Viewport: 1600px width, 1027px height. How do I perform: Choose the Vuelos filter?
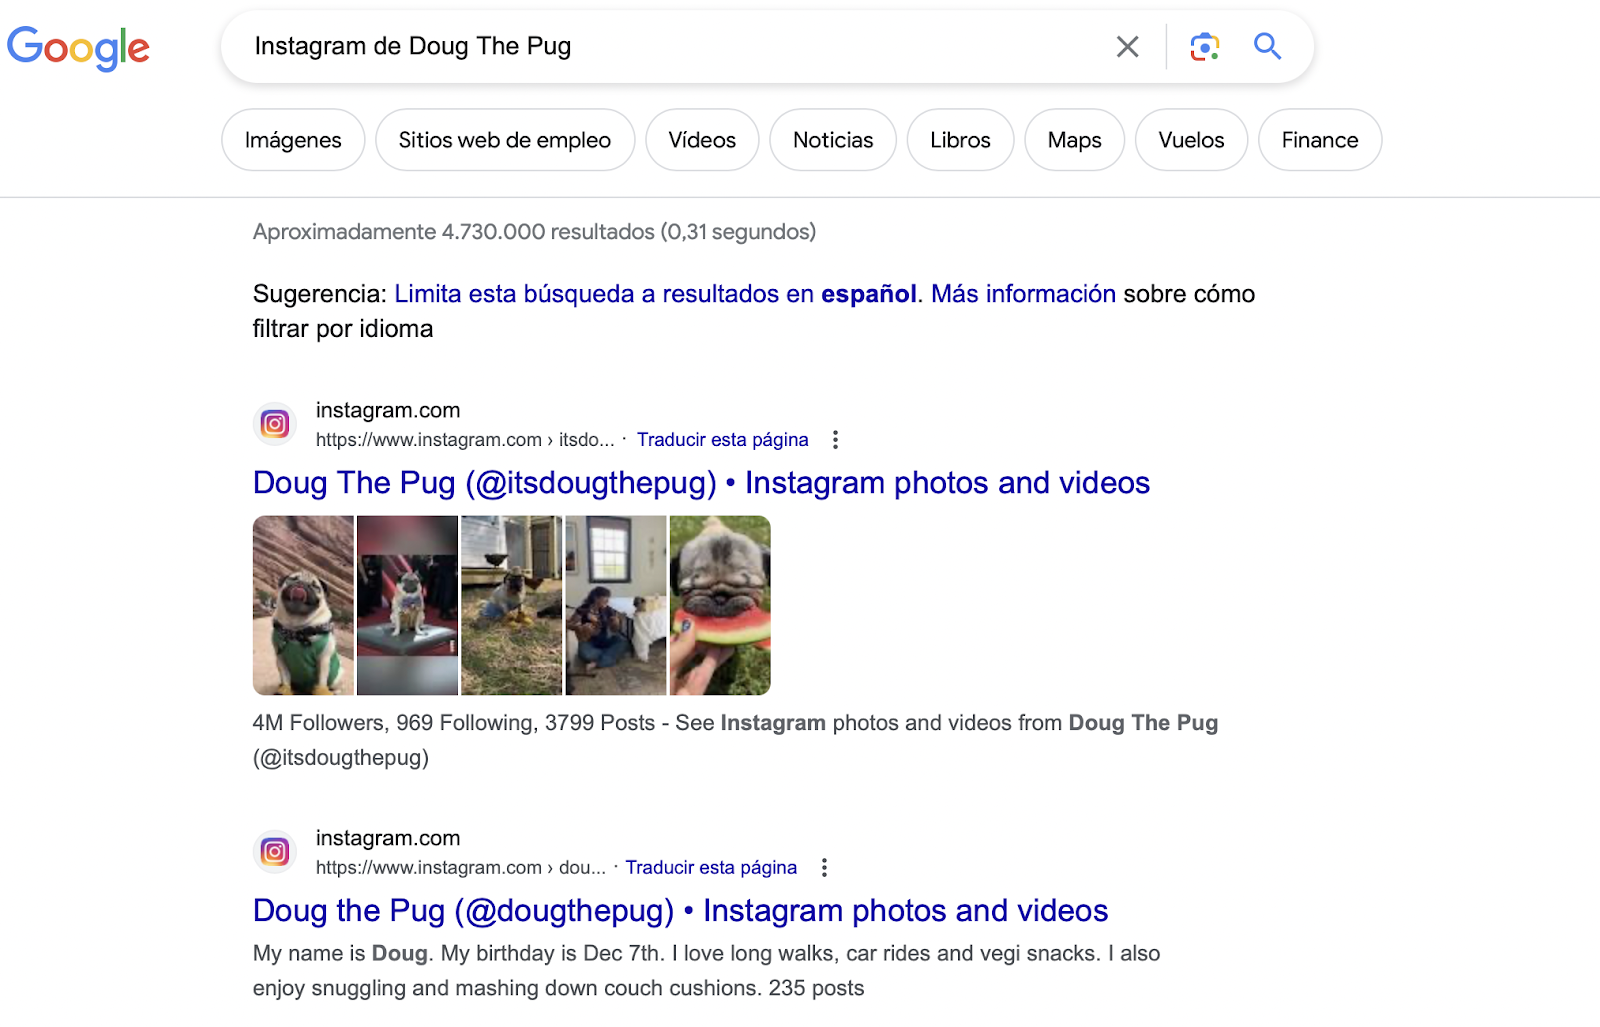click(x=1190, y=140)
